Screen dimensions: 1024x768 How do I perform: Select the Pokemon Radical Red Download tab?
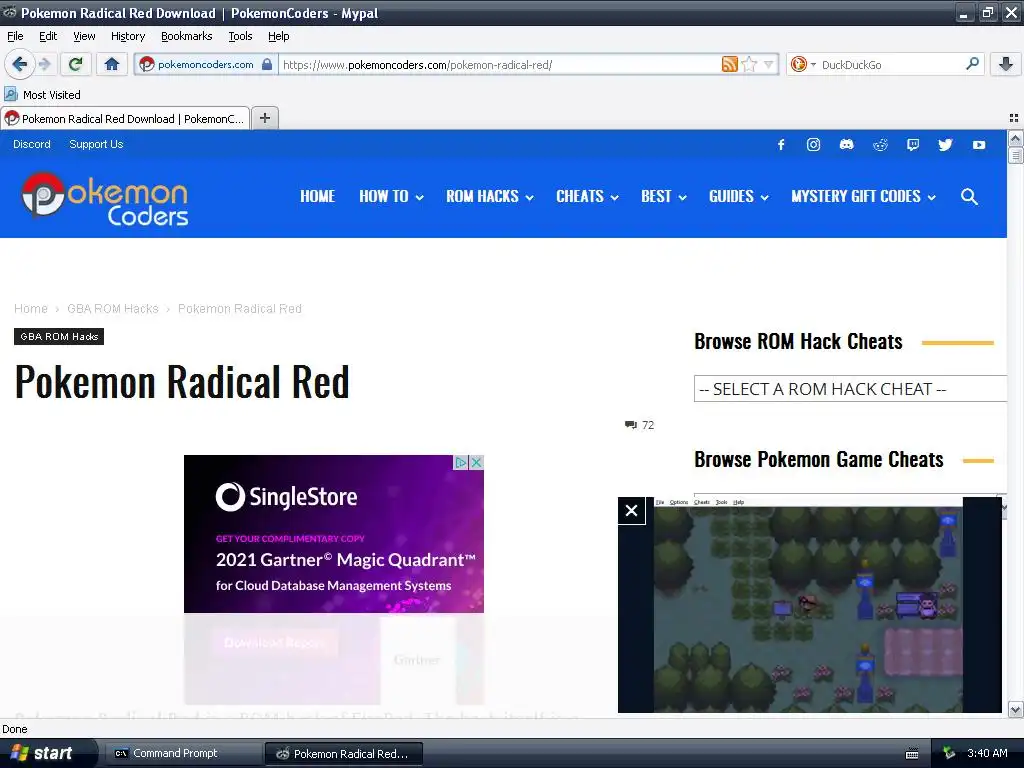[125, 118]
